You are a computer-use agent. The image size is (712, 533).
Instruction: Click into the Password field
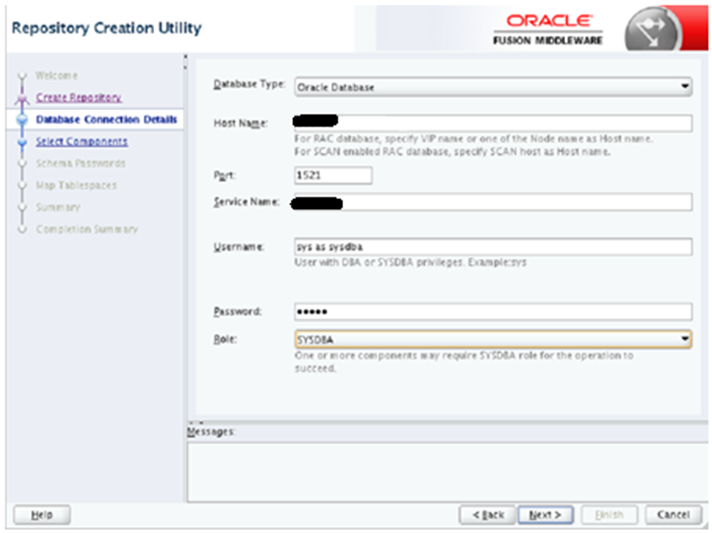493,311
